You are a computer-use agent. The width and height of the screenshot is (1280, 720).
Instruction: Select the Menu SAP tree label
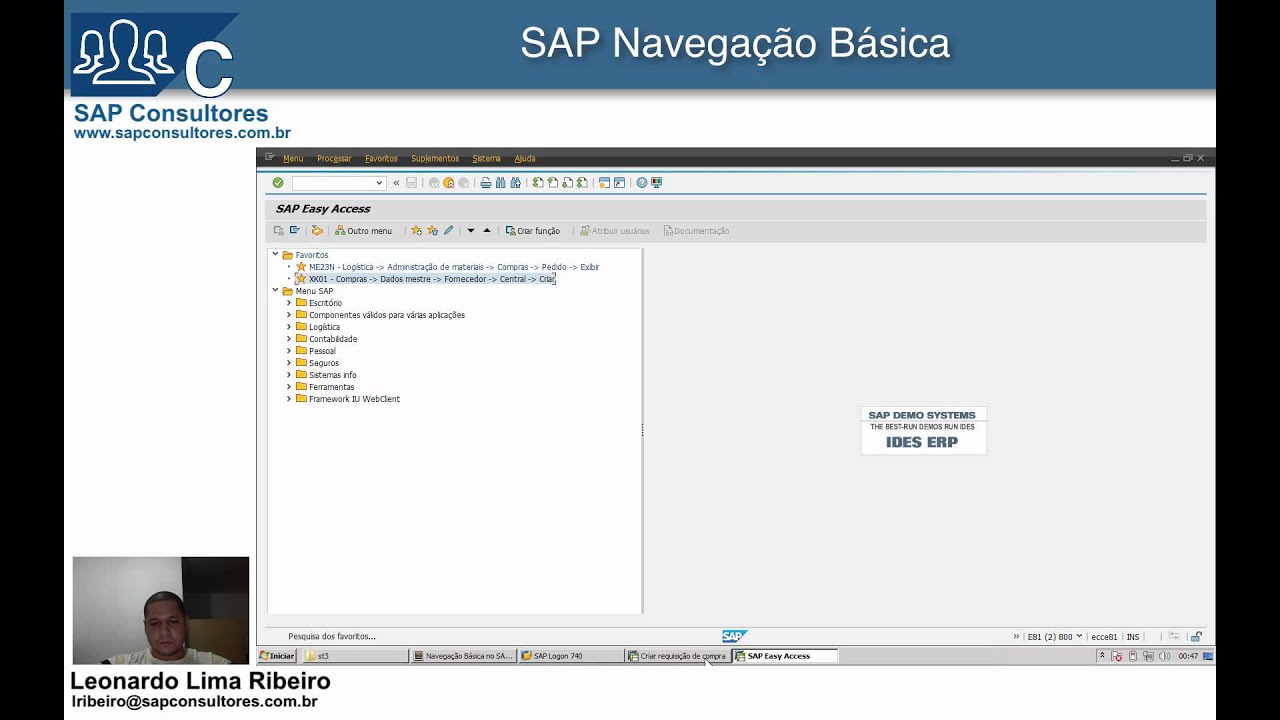pos(314,291)
